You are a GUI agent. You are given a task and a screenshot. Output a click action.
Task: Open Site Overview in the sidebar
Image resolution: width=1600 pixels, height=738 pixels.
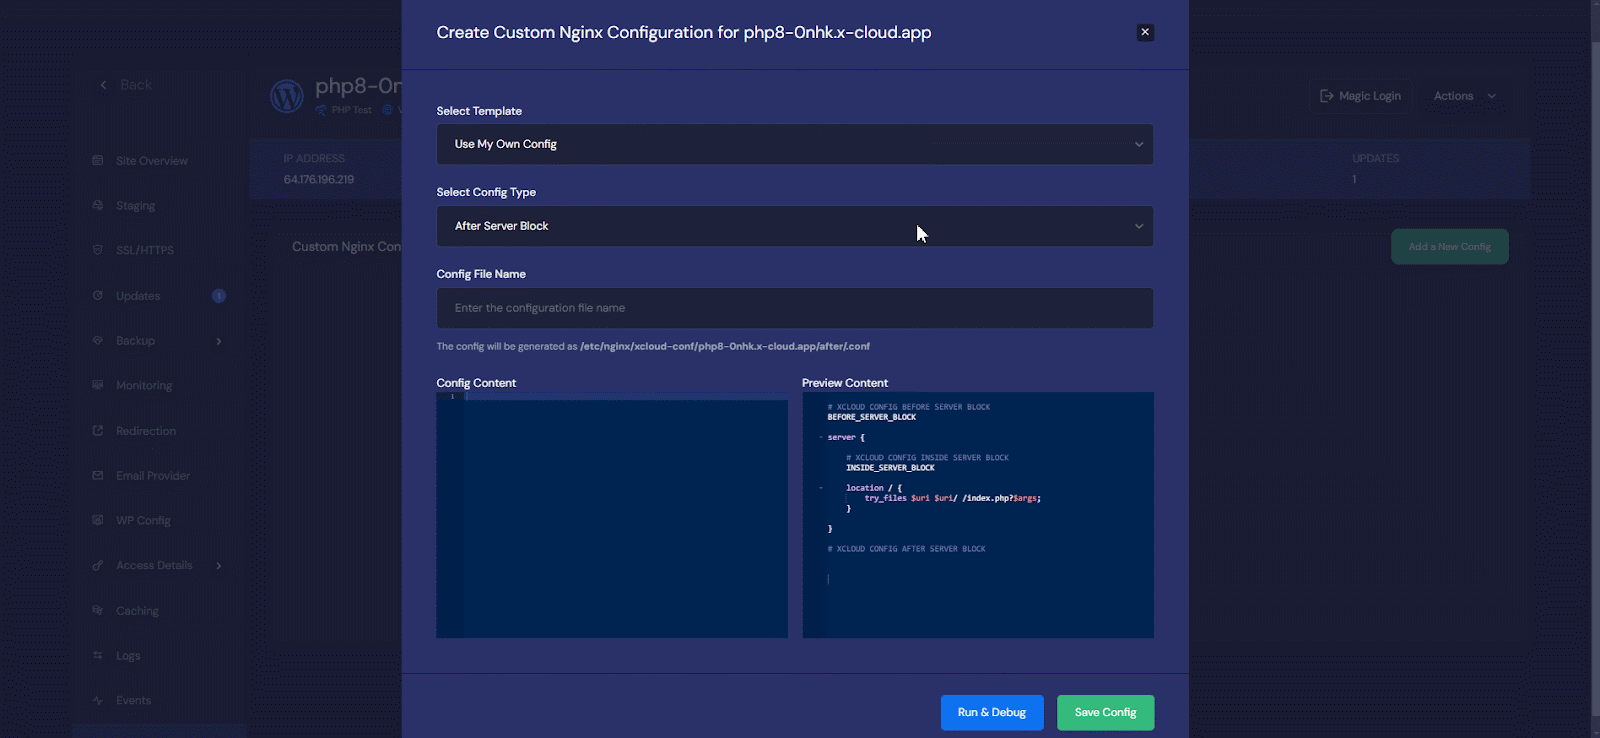(x=152, y=161)
